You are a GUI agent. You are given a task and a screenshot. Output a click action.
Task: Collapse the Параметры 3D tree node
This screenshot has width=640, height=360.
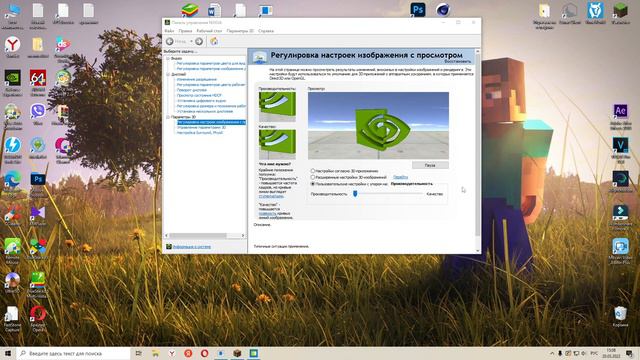tap(168, 117)
